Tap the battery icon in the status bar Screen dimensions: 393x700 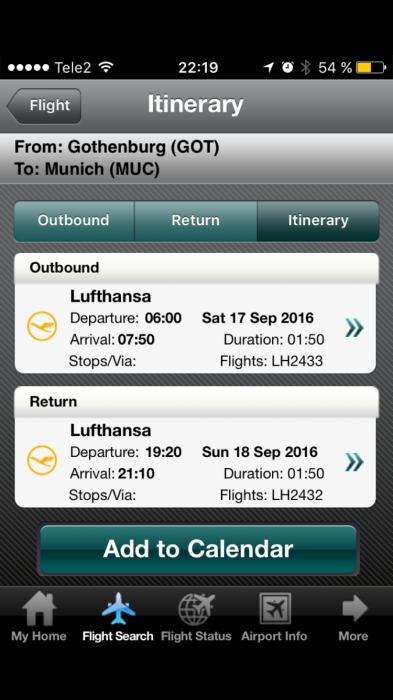[371, 67]
